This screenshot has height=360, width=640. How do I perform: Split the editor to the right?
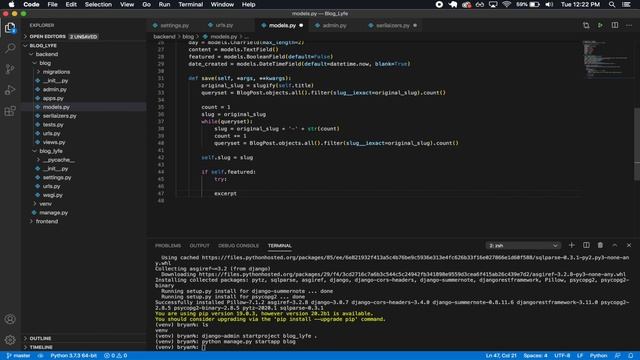click(615, 25)
